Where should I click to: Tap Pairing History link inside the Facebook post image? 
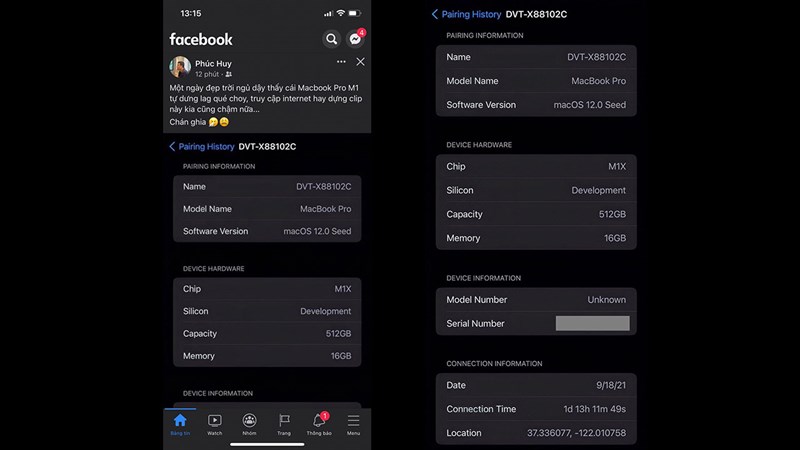(x=206, y=146)
